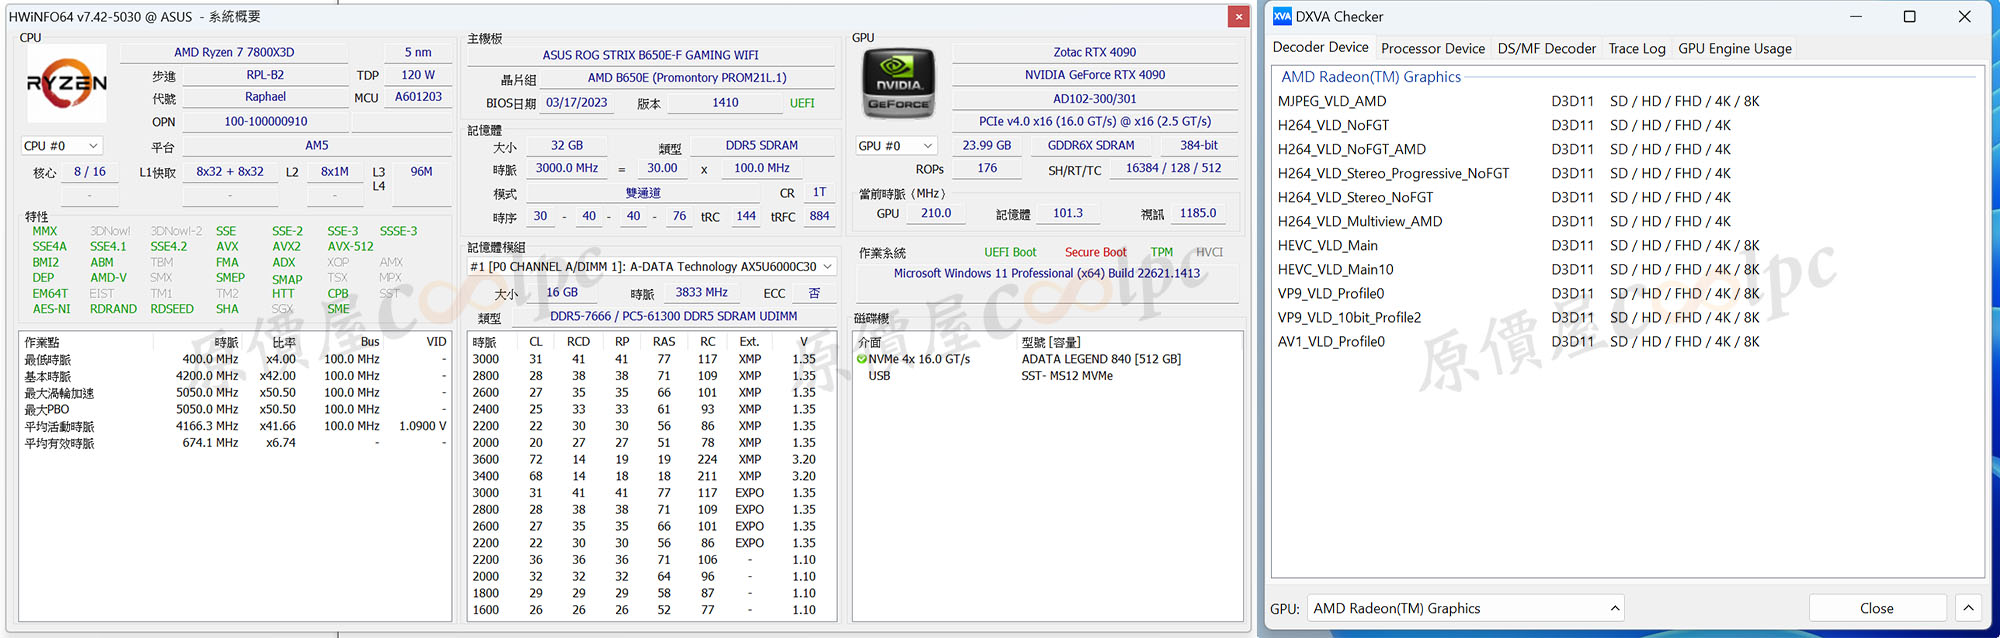Screen dimensions: 2000x638
Task: Select the SST- MS12 MVMe drive entry
Action: [x=1067, y=376]
